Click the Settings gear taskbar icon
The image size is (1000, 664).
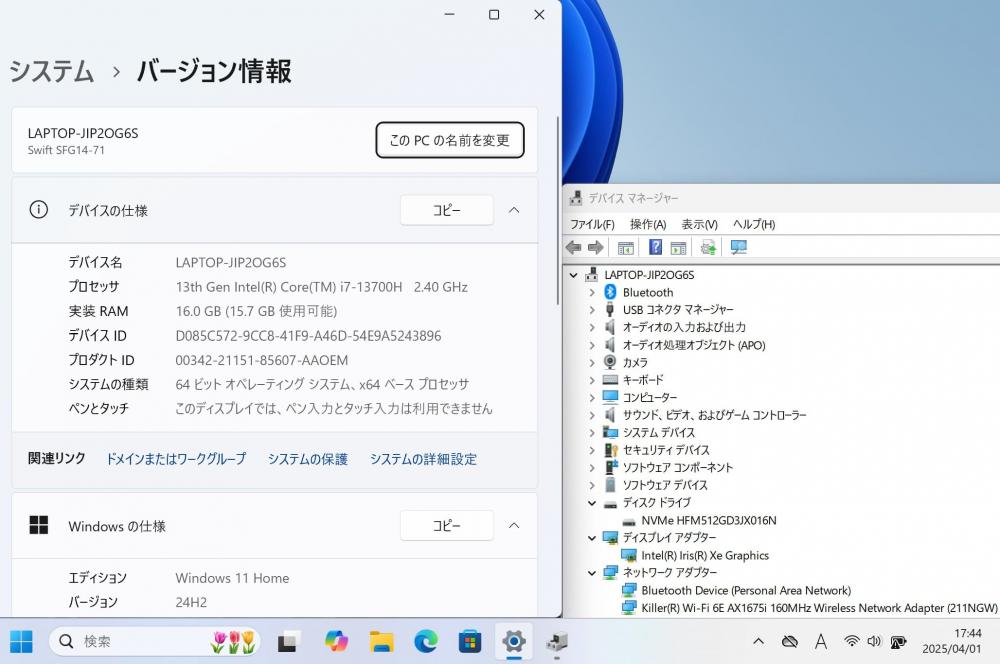513,641
